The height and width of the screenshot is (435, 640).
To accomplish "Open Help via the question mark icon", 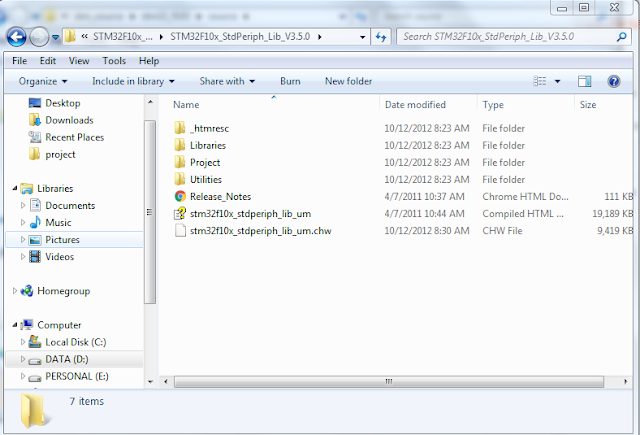I will pyautogui.click(x=613, y=81).
